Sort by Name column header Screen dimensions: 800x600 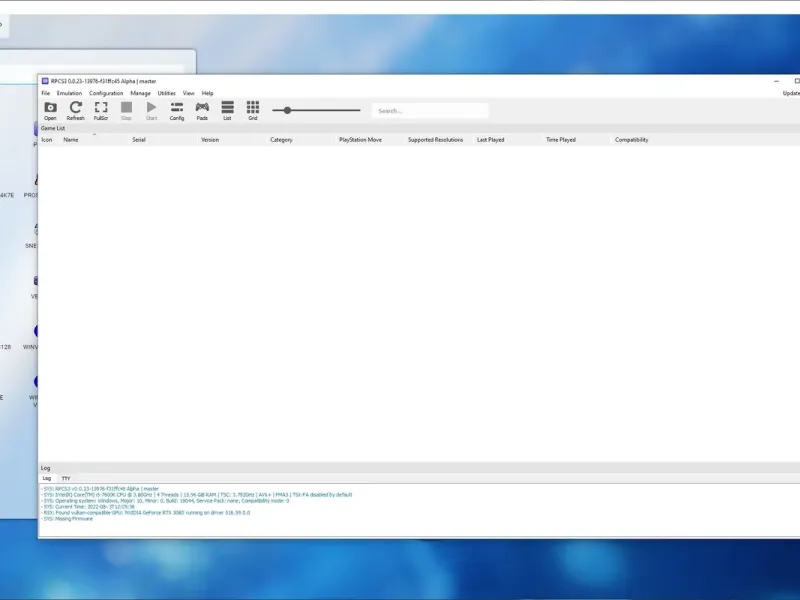click(x=71, y=140)
